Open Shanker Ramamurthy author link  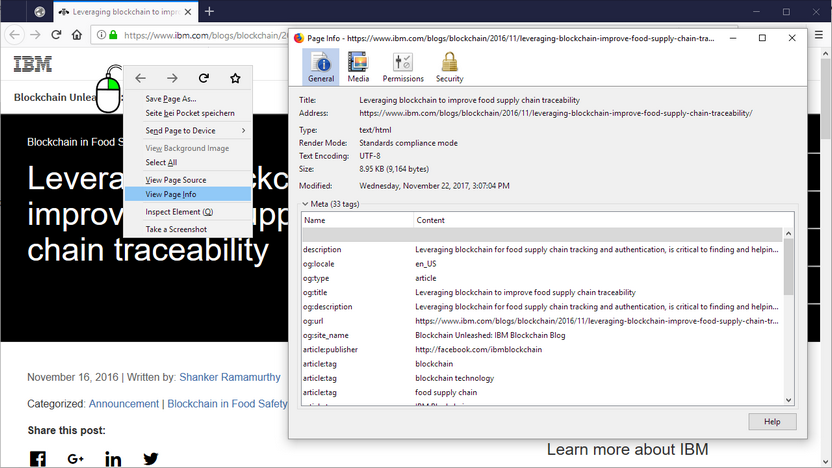click(x=230, y=377)
